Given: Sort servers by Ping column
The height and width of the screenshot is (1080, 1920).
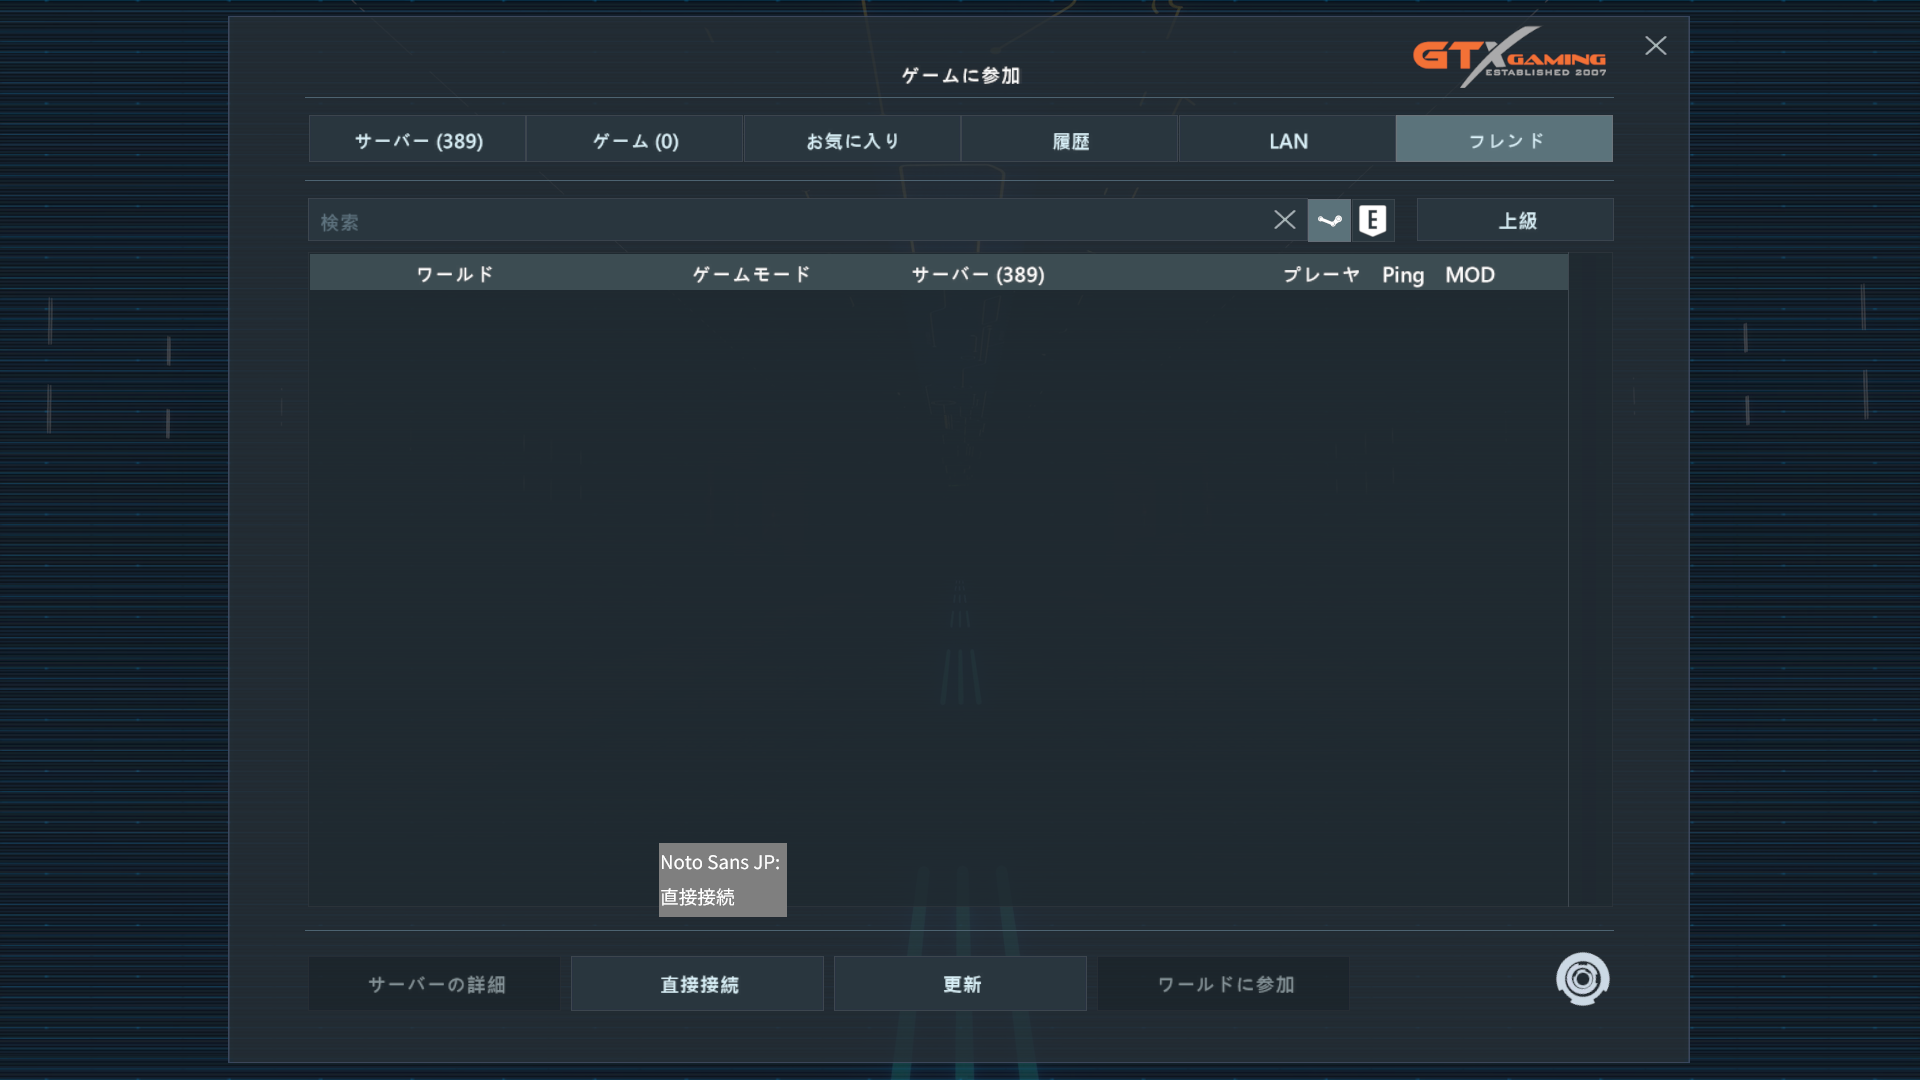Looking at the screenshot, I should click(1402, 274).
